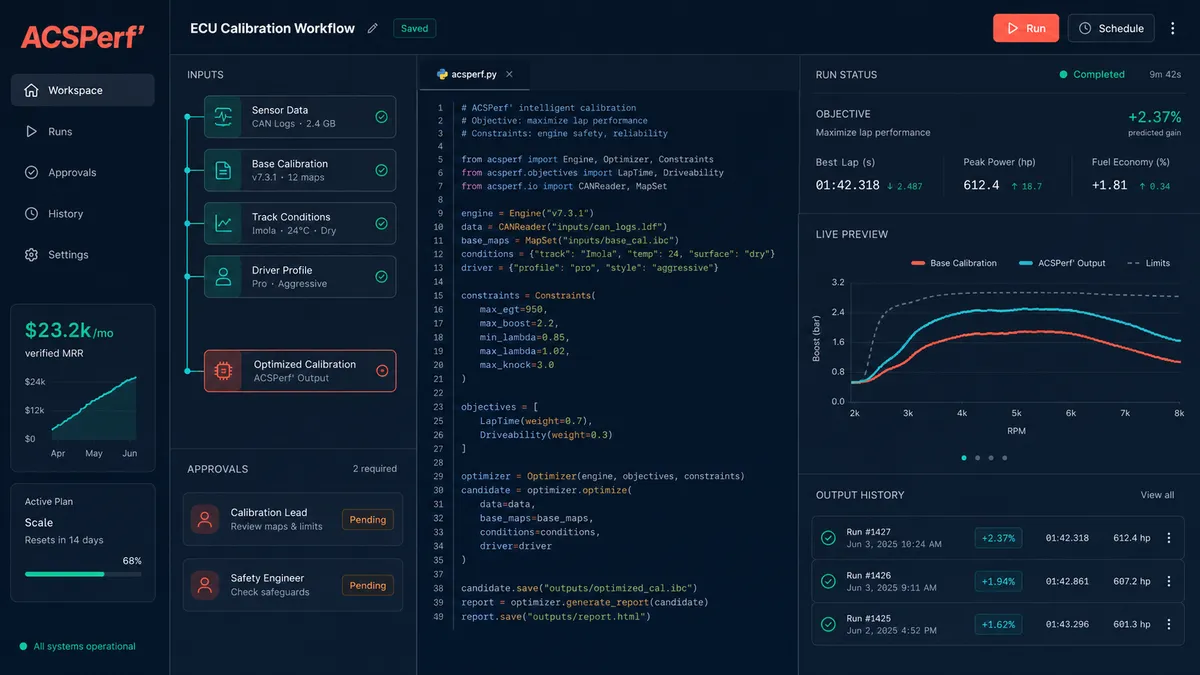The height and width of the screenshot is (675, 1200).
Task: Click the Saved status badge
Action: tap(414, 28)
